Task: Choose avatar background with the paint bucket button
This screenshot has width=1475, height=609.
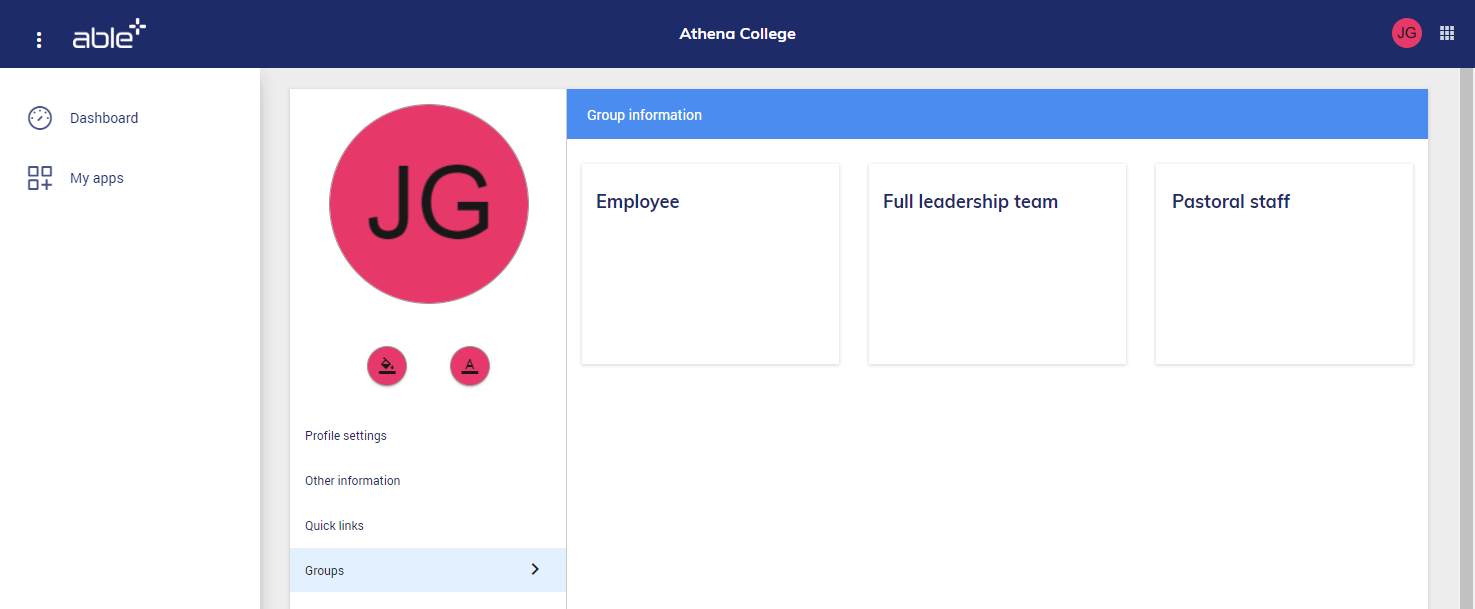Action: 387,366
